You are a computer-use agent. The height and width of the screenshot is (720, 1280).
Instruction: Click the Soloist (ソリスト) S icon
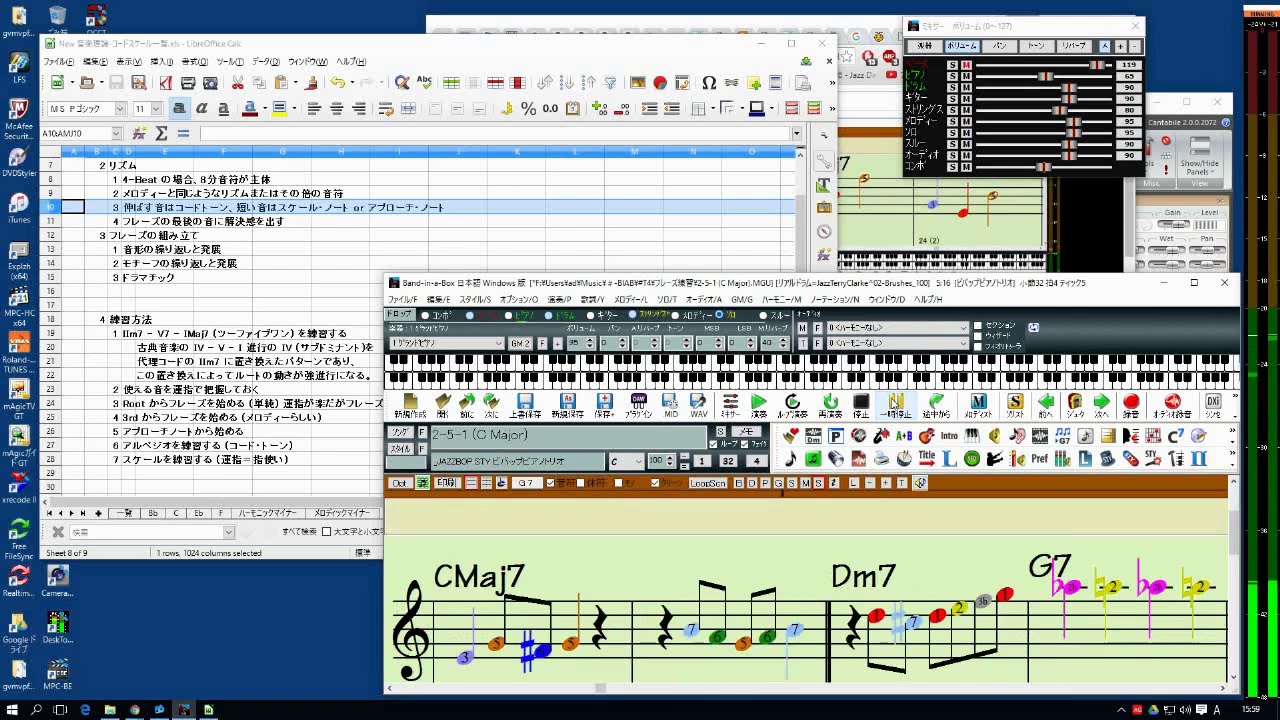[1015, 405]
